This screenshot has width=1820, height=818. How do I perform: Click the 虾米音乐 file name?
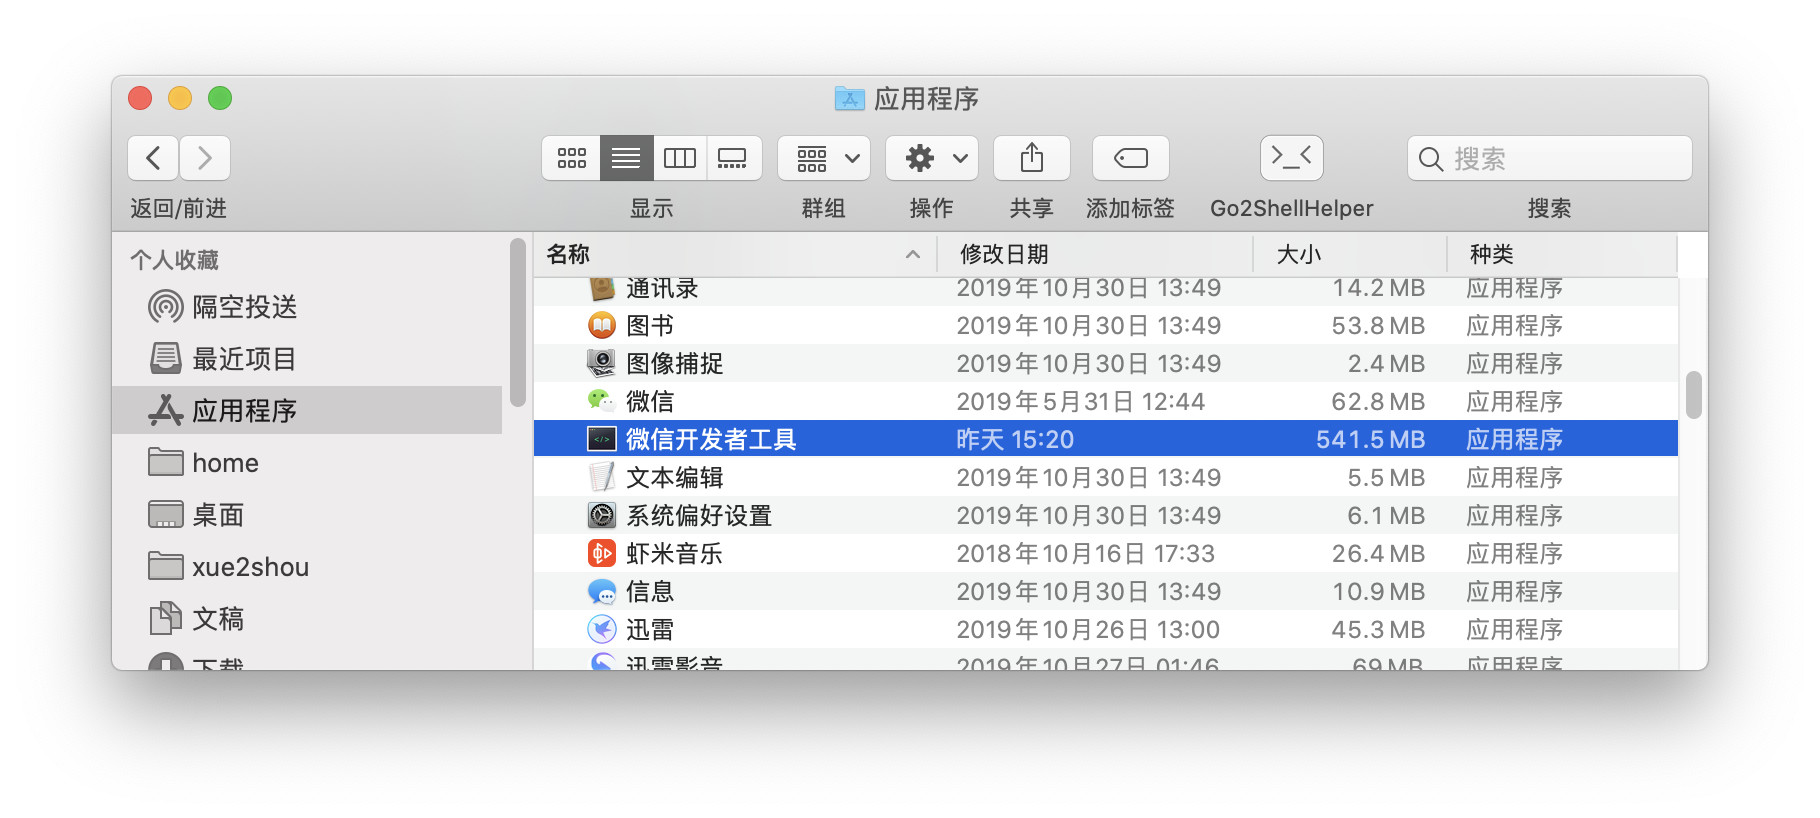click(x=674, y=553)
